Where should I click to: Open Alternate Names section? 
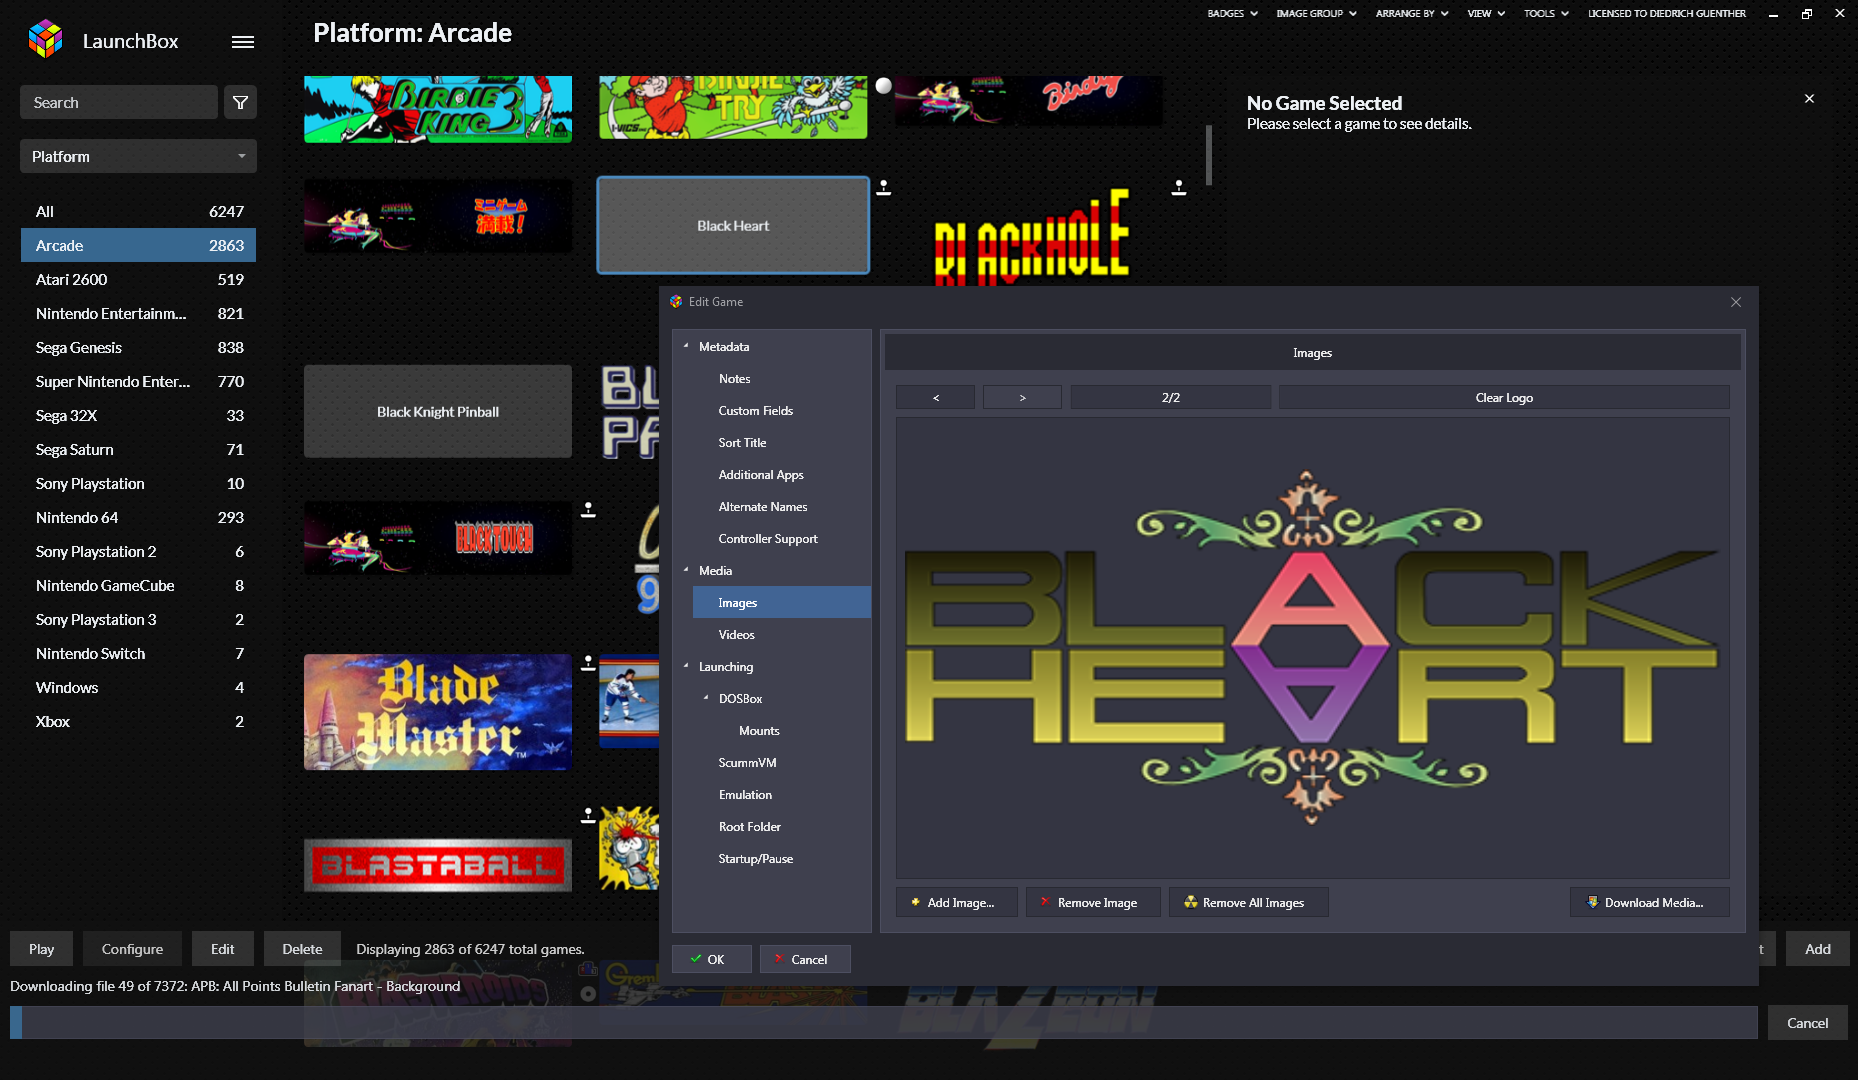762,506
